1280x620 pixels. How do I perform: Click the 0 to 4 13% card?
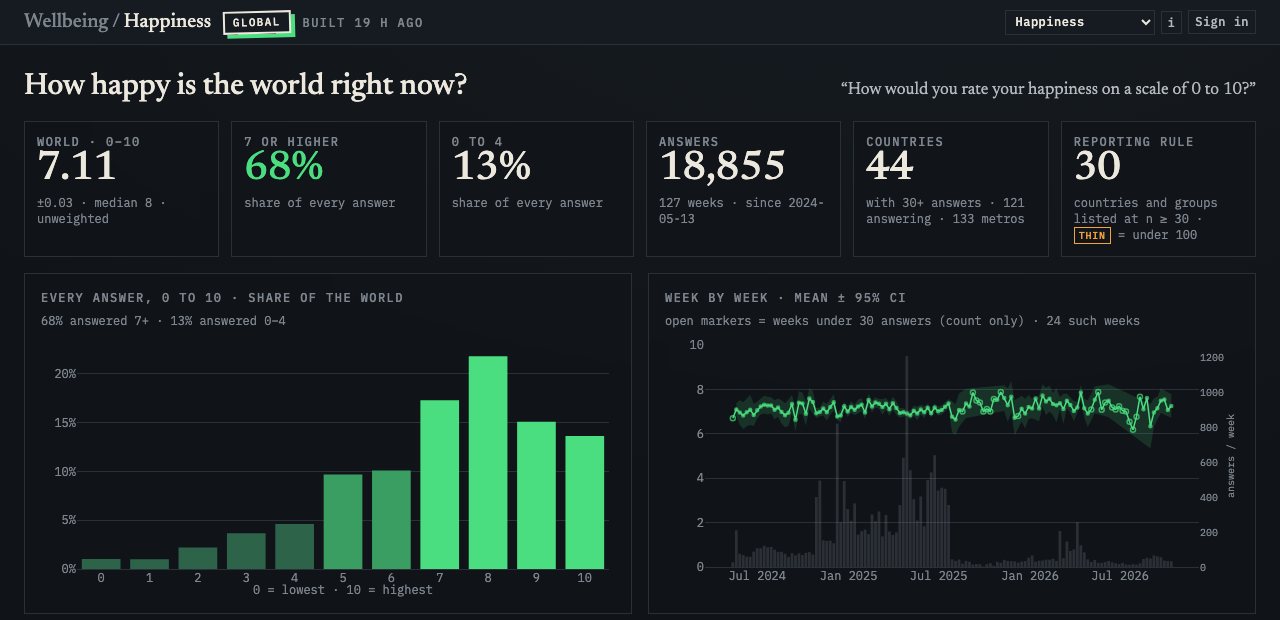pos(536,189)
